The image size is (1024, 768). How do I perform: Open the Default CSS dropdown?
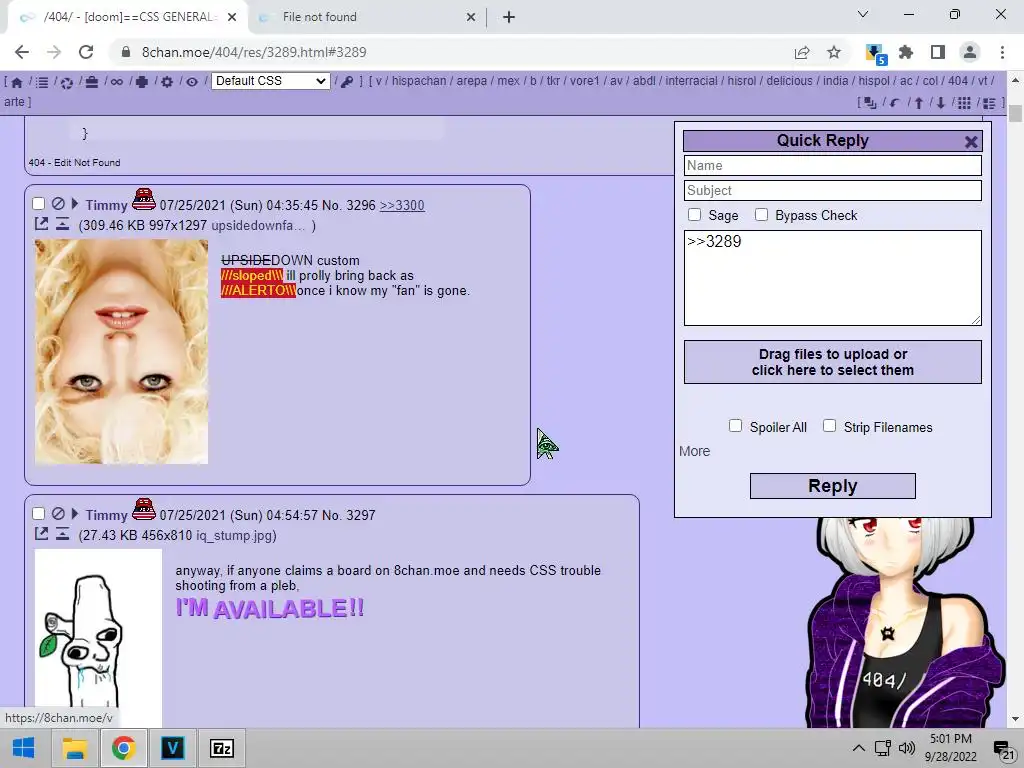(270, 81)
